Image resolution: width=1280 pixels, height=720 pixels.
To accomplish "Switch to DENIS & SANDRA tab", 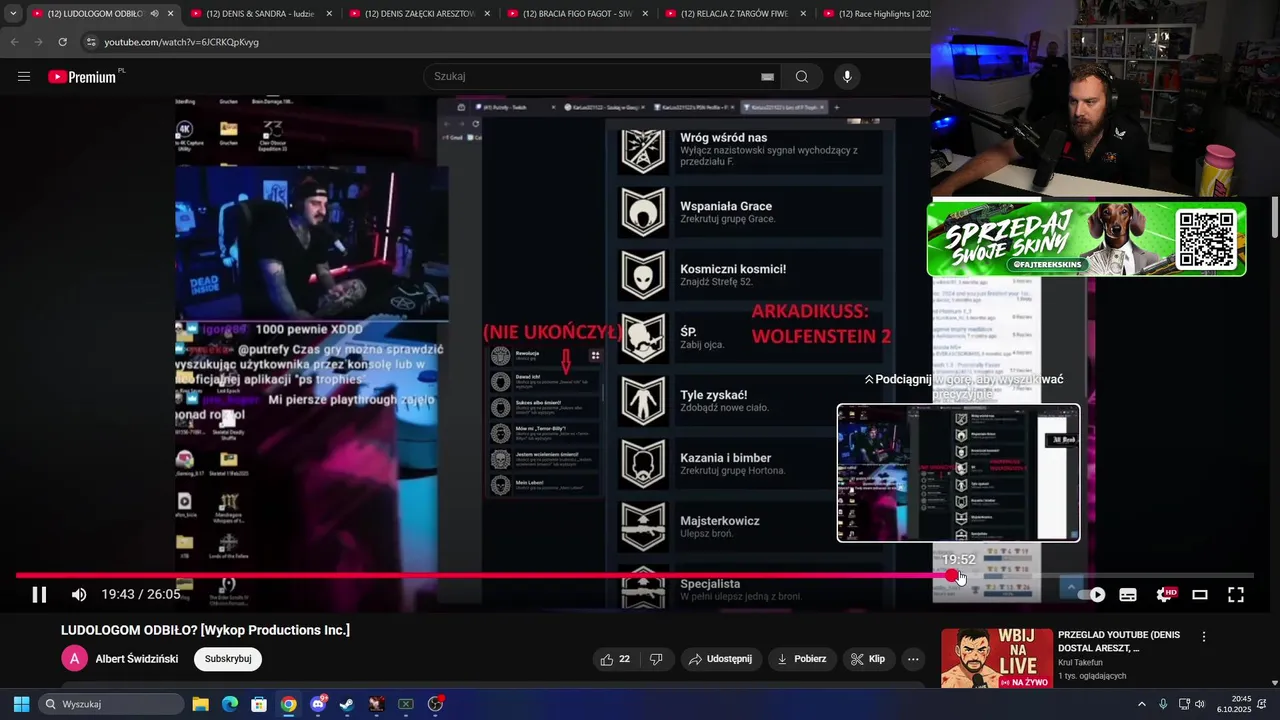I will (260, 14).
